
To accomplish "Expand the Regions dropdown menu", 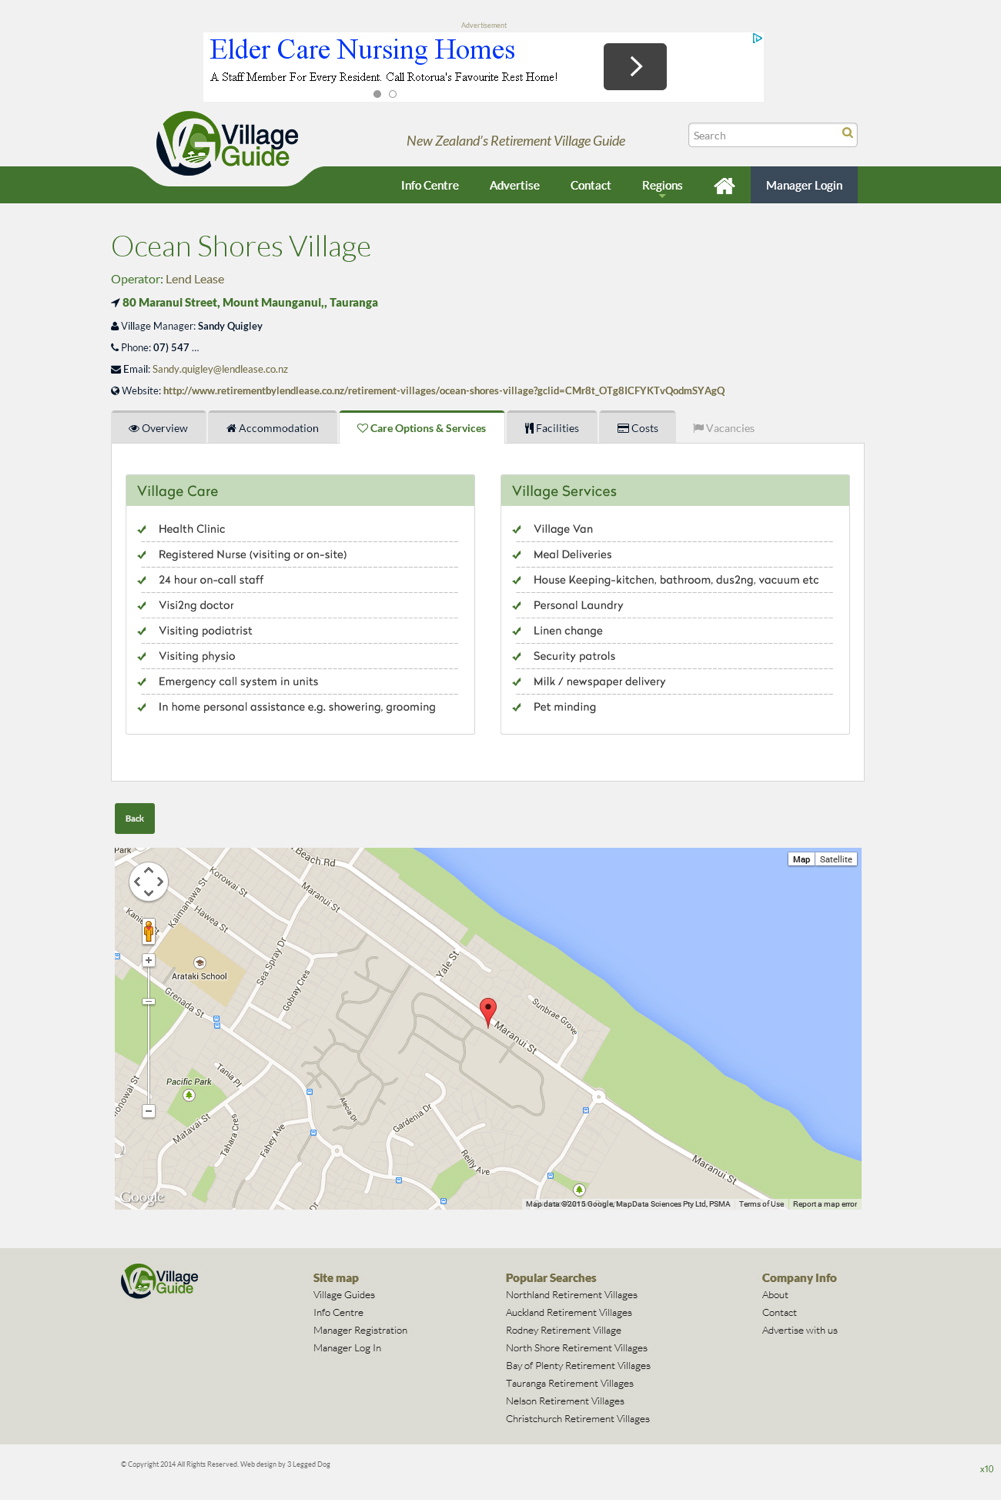I will [661, 185].
